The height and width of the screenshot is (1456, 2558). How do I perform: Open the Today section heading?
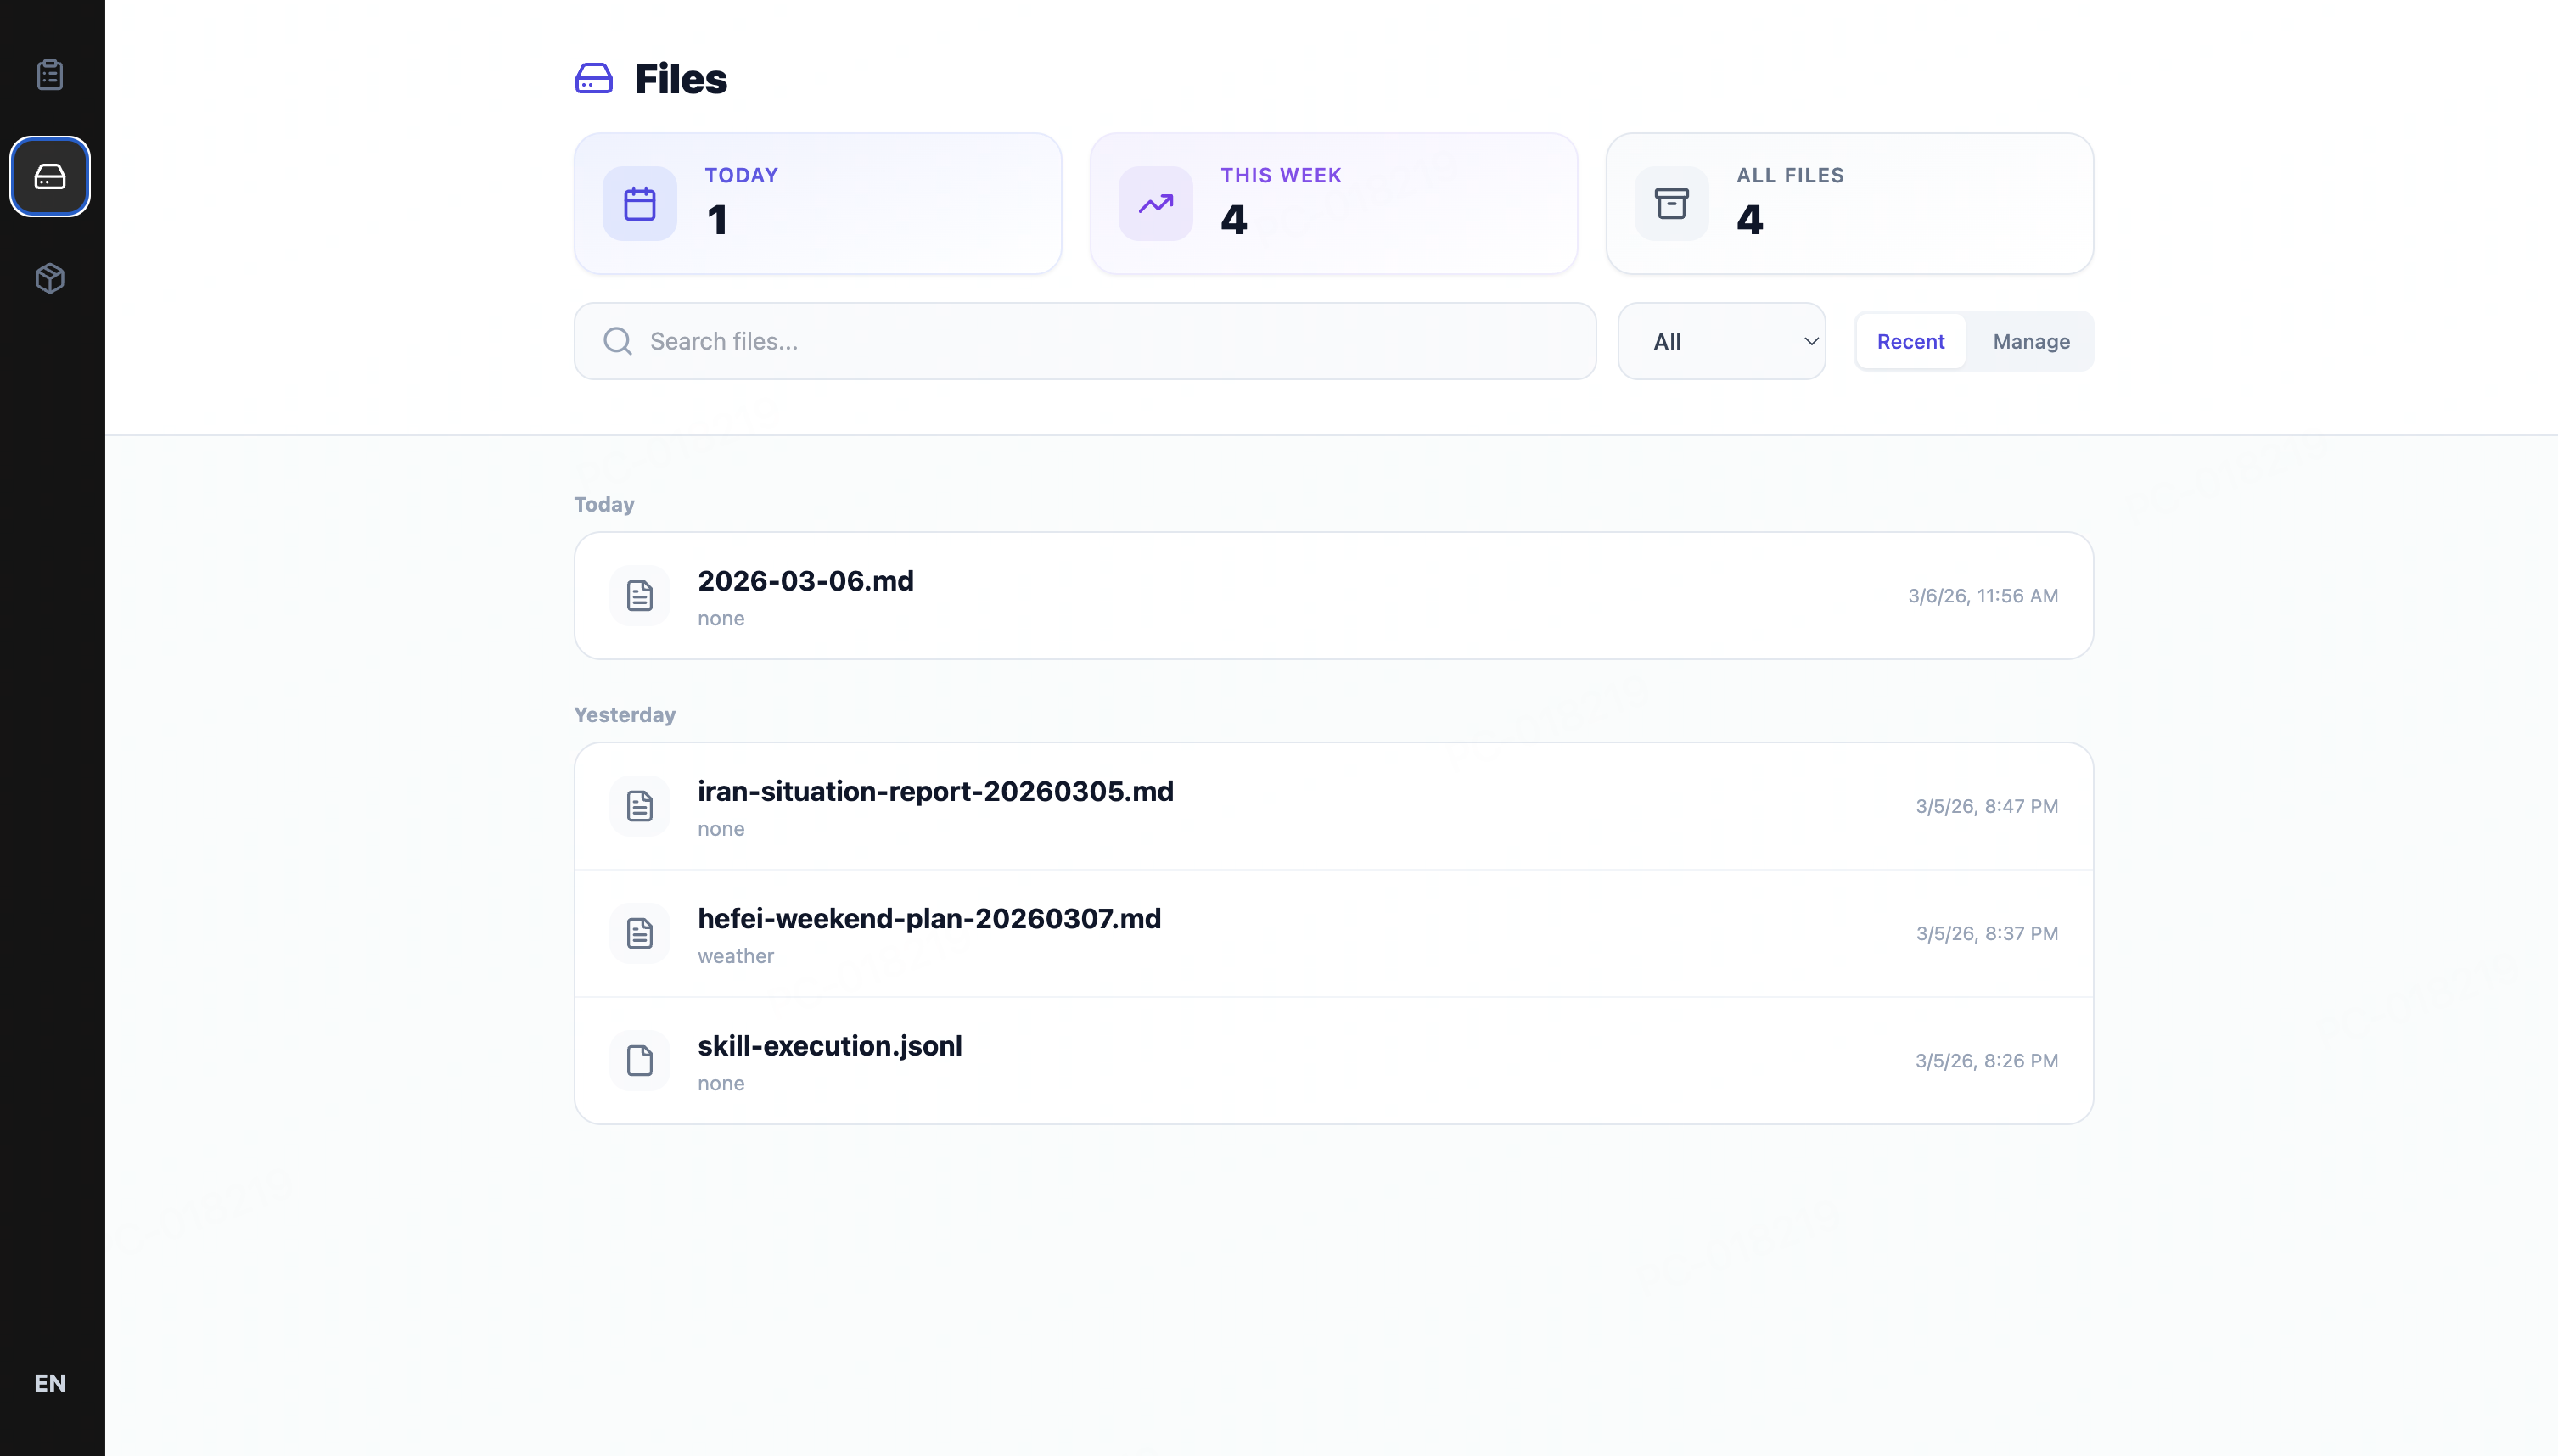click(603, 504)
